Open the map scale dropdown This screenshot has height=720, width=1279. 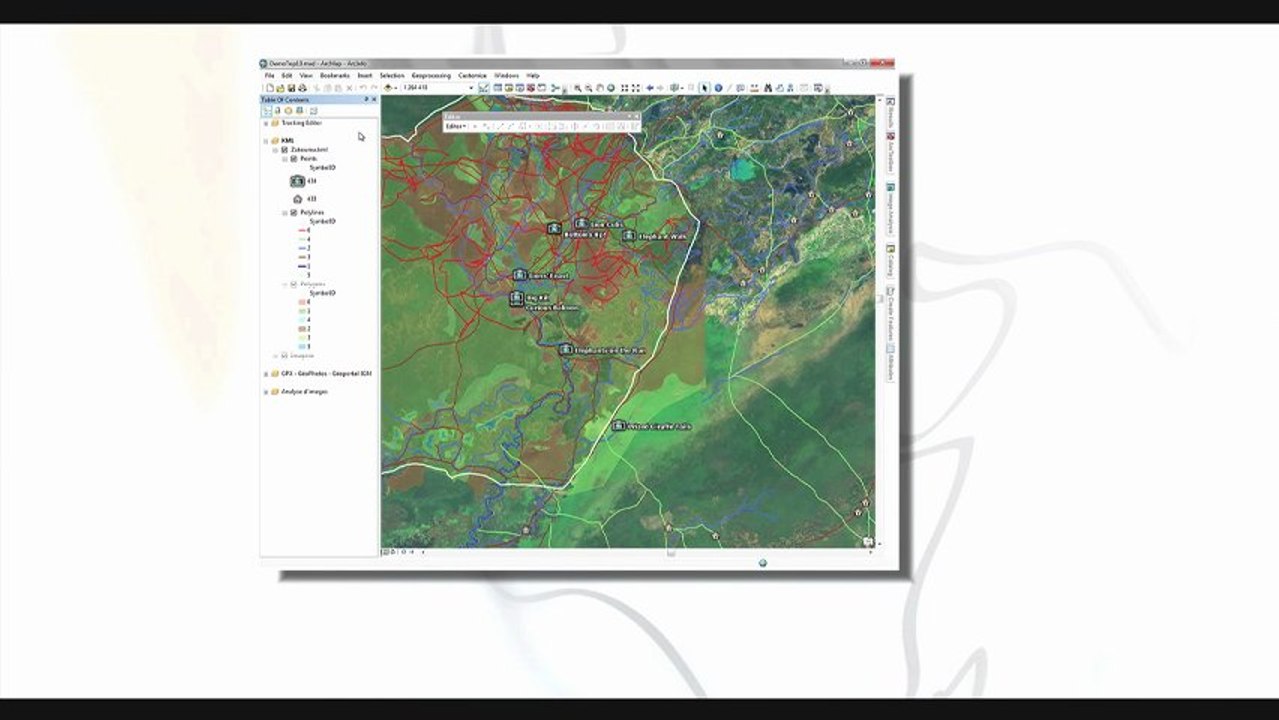(x=471, y=88)
